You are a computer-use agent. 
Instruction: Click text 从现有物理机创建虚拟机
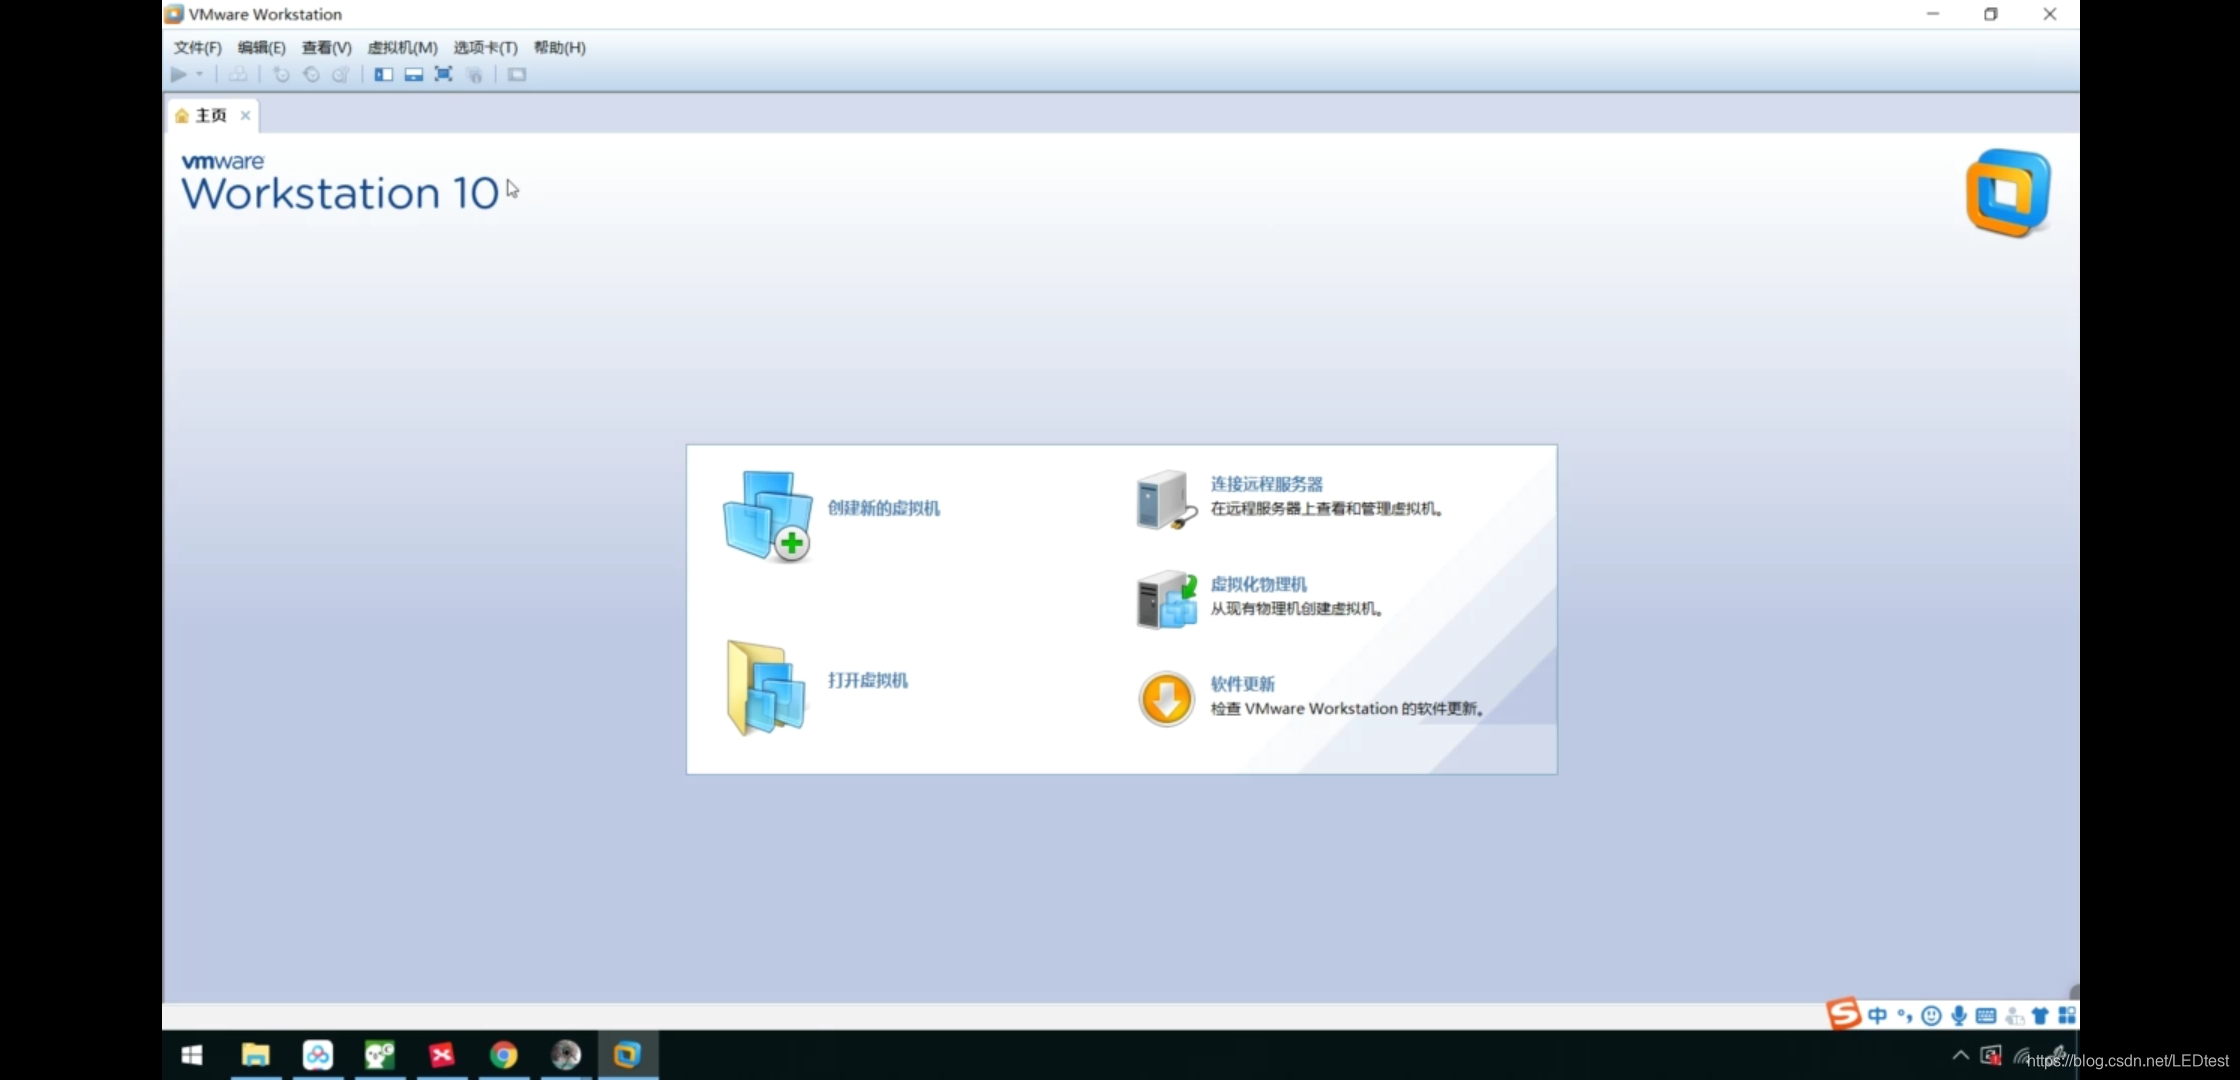pyautogui.click(x=1295, y=609)
